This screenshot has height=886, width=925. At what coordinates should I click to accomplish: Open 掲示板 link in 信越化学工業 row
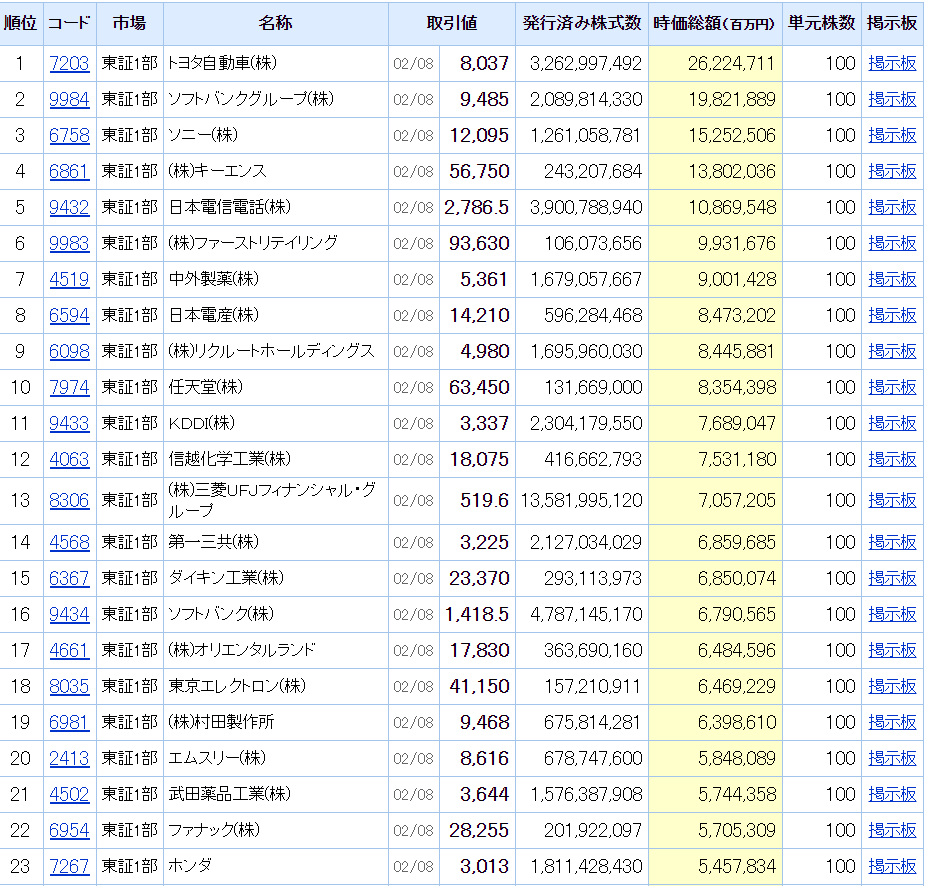[x=892, y=459]
